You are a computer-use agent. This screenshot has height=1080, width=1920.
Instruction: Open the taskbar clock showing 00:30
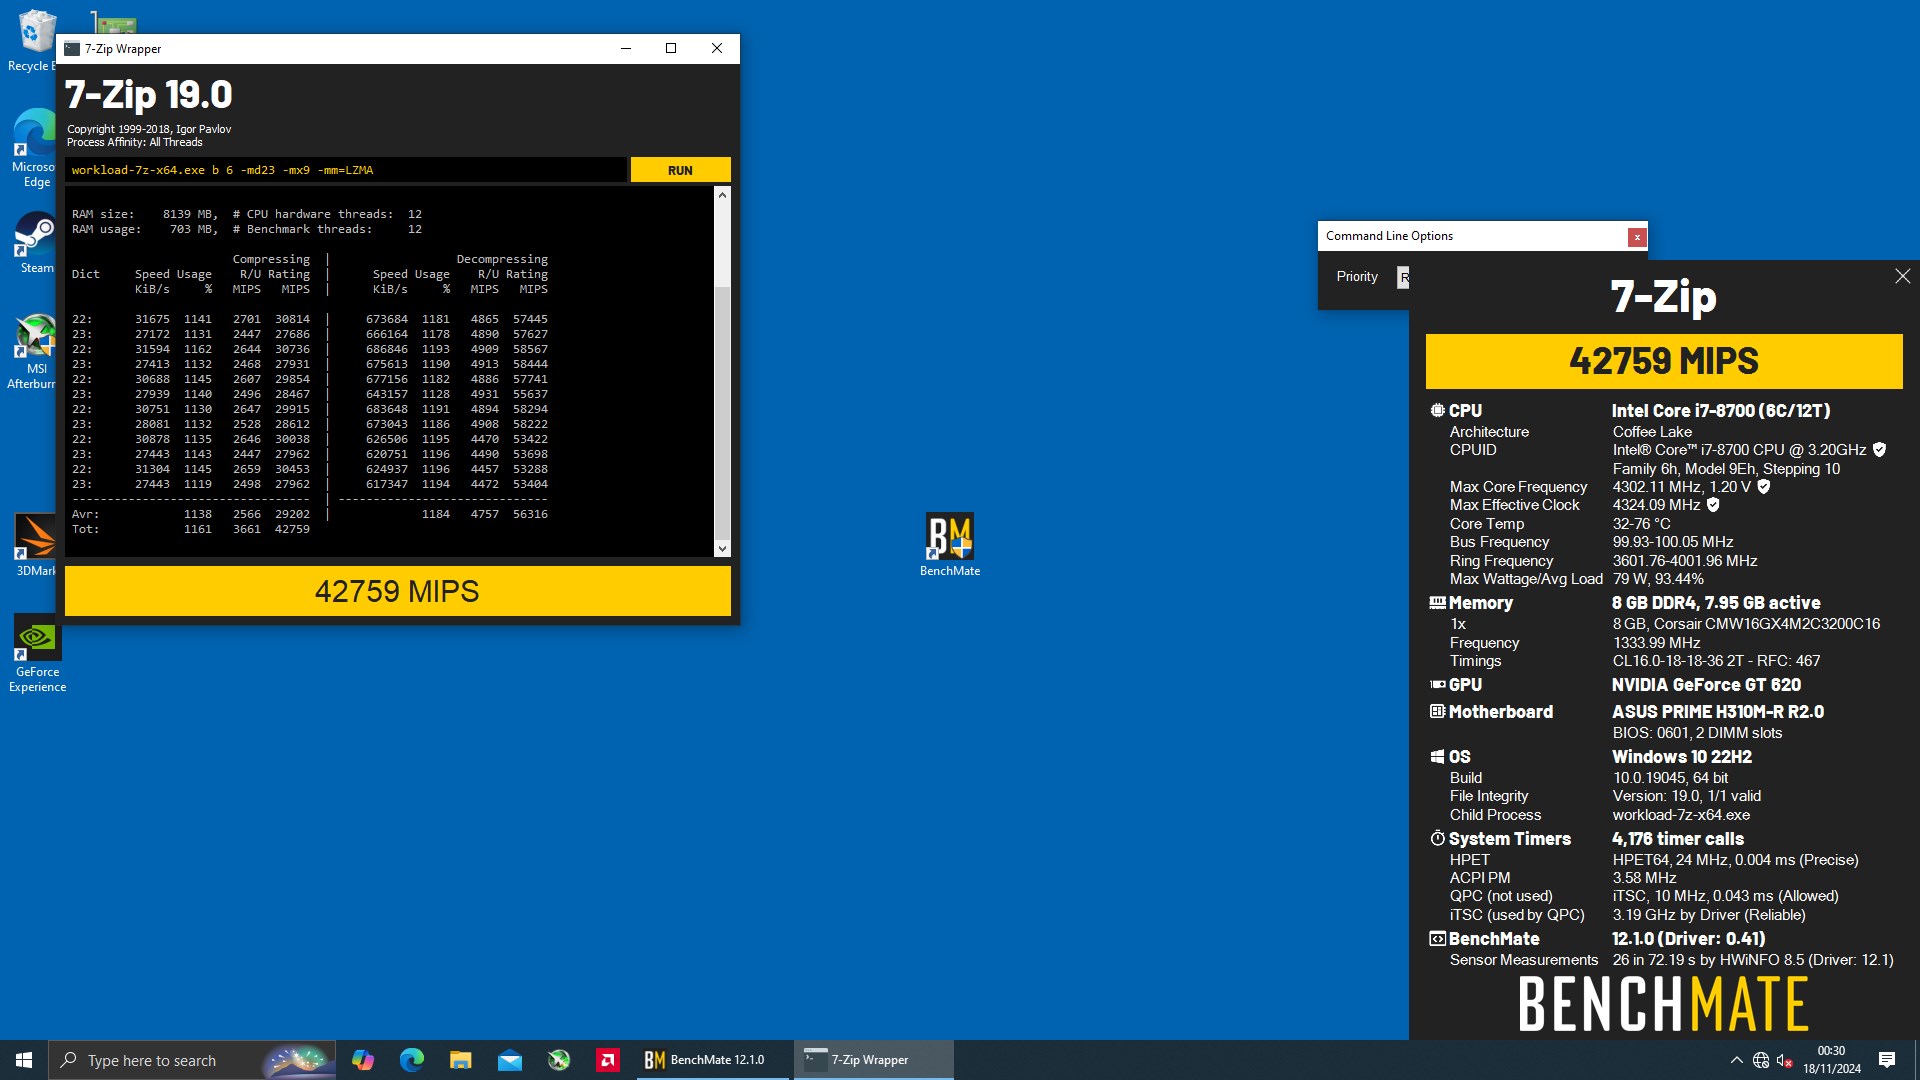tap(1832, 1060)
